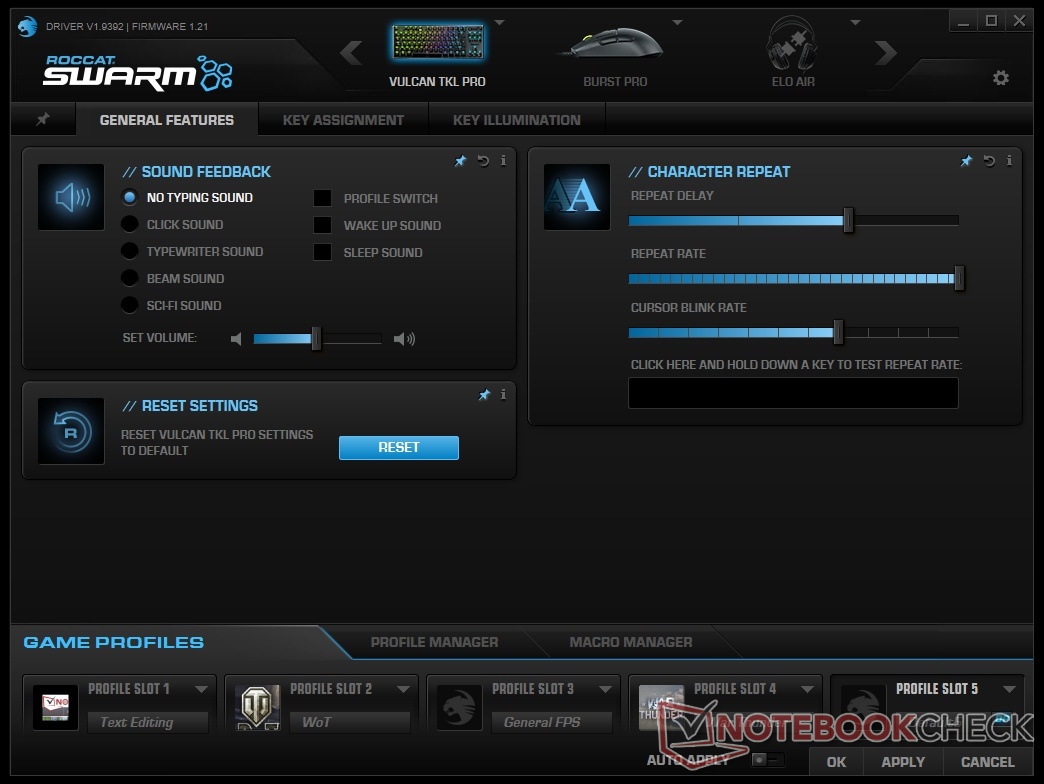The width and height of the screenshot is (1044, 784).
Task: Click the Repeat Delay slider handle
Action: coord(848,220)
